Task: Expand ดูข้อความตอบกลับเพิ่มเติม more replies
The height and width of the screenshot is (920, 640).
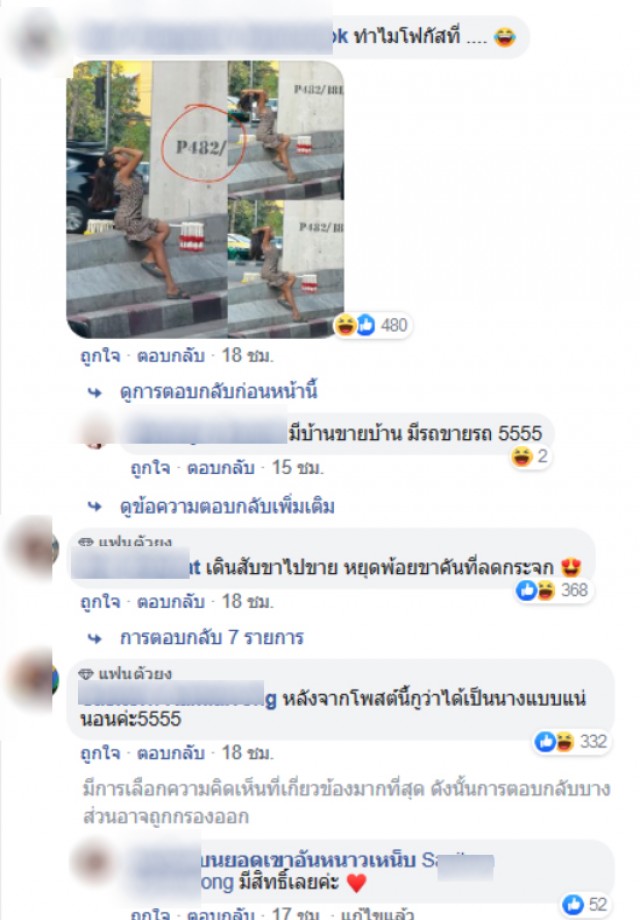Action: [x=227, y=506]
